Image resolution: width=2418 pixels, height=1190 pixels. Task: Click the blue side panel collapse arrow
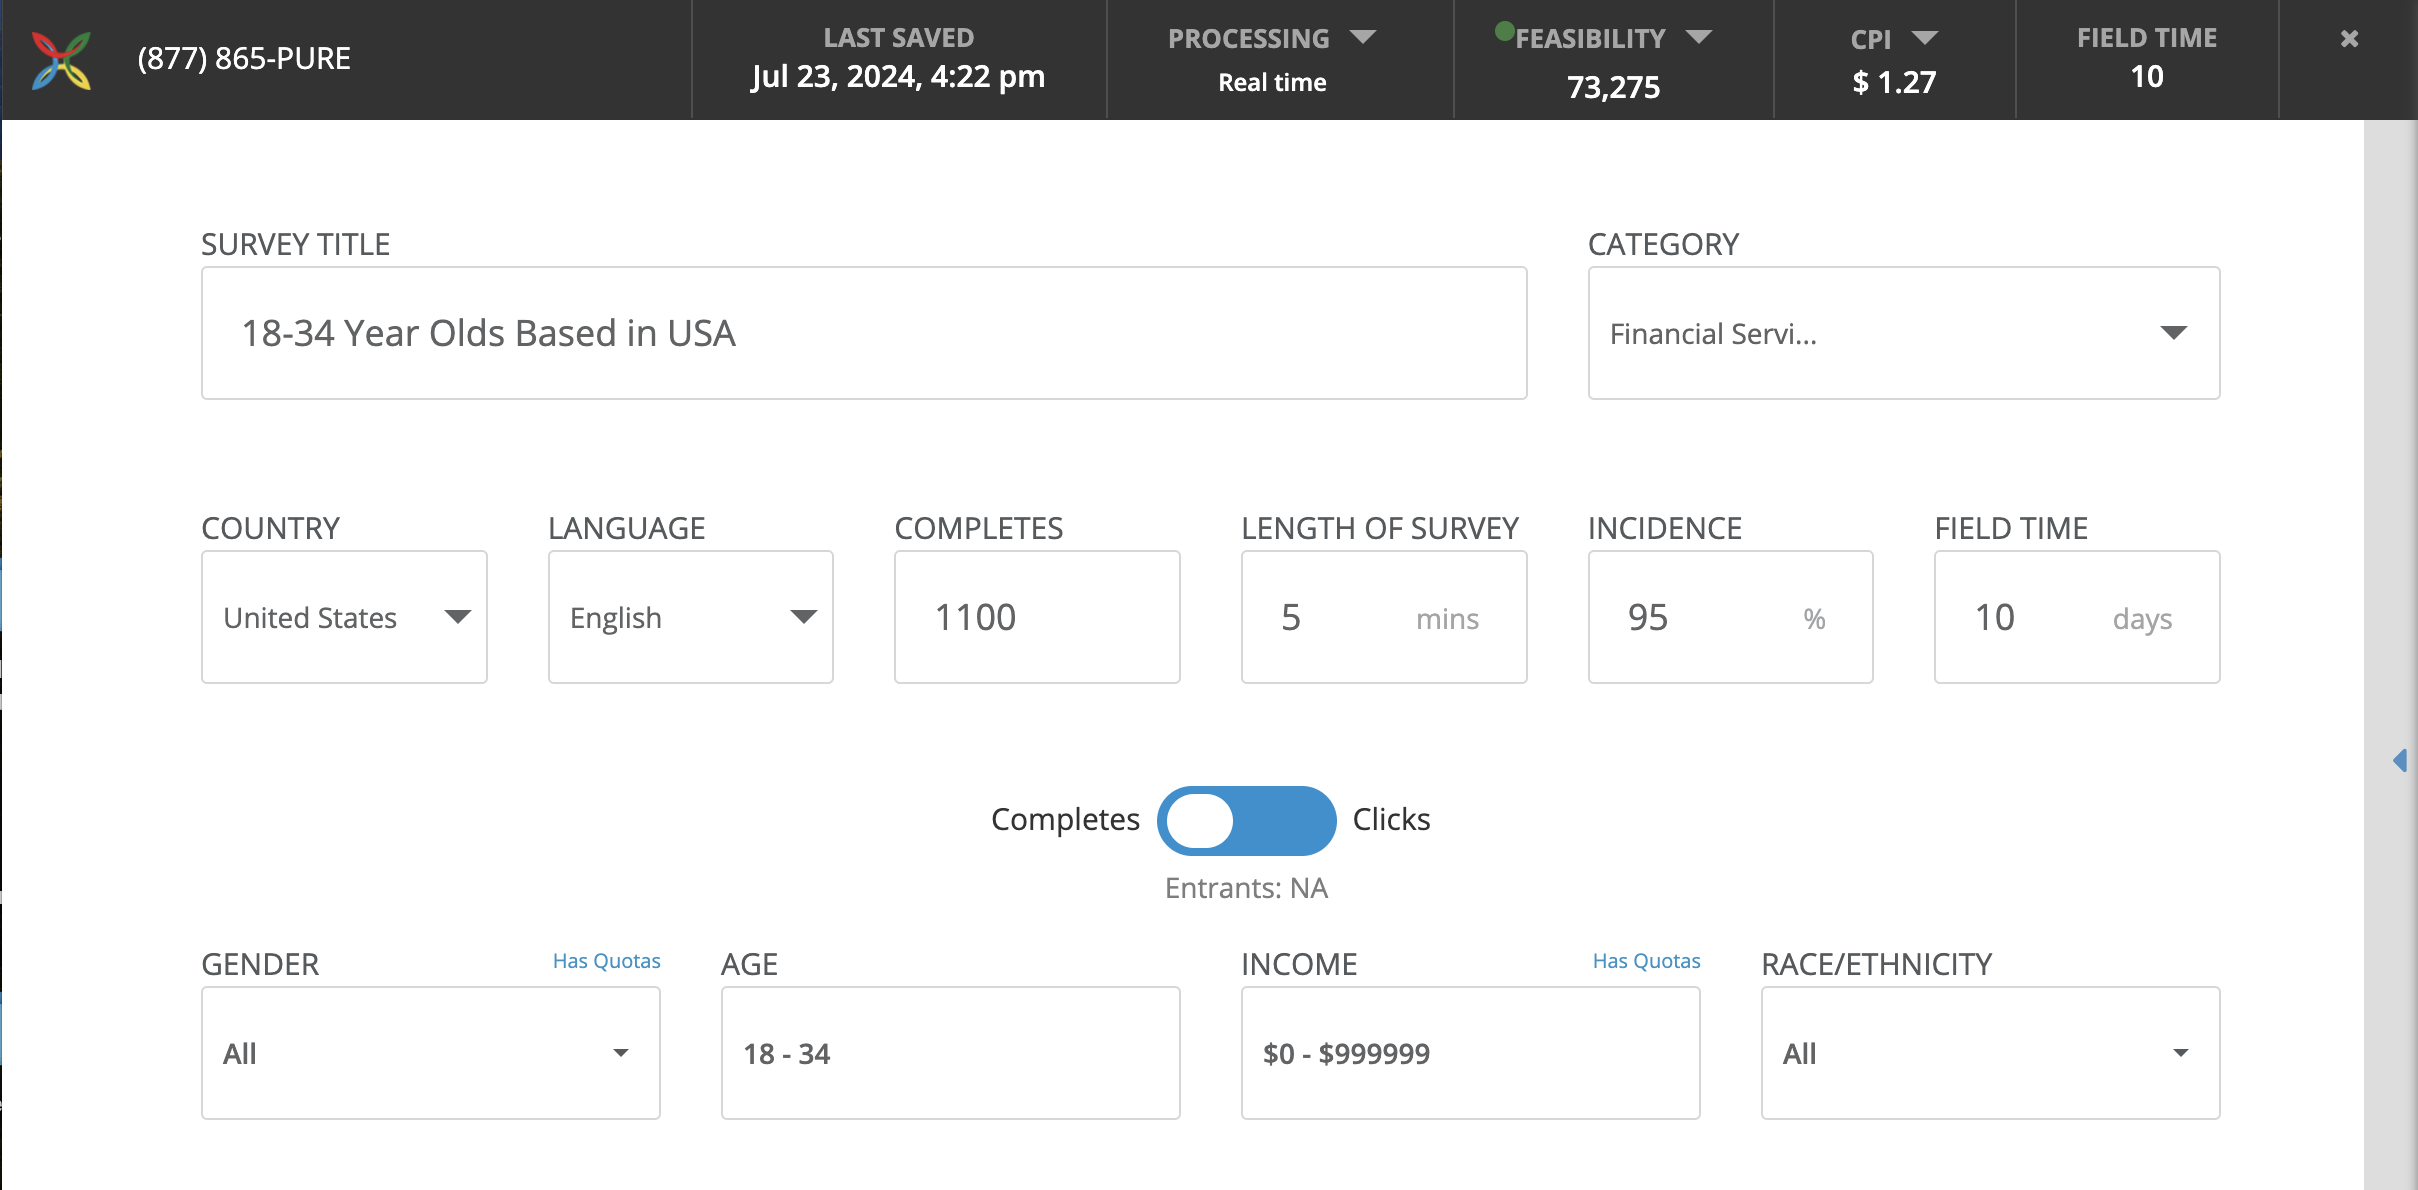click(x=2400, y=761)
